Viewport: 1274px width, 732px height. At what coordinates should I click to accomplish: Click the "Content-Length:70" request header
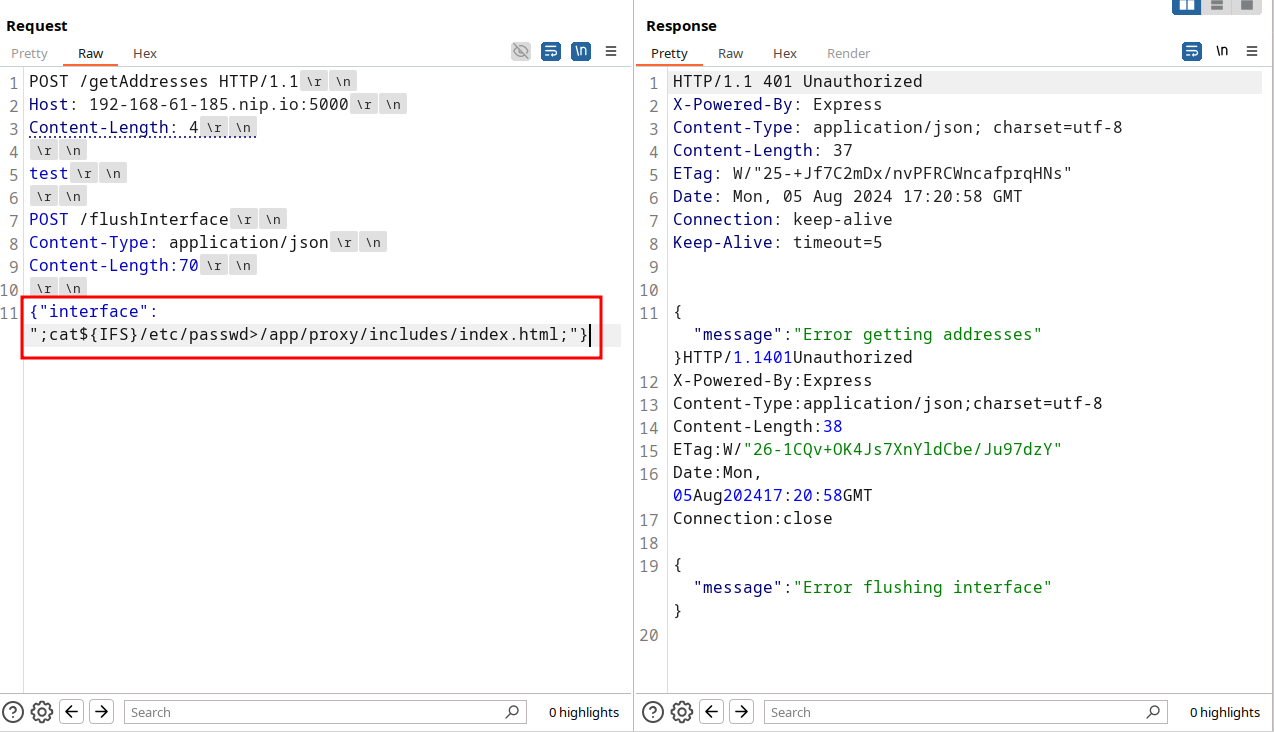tap(114, 265)
